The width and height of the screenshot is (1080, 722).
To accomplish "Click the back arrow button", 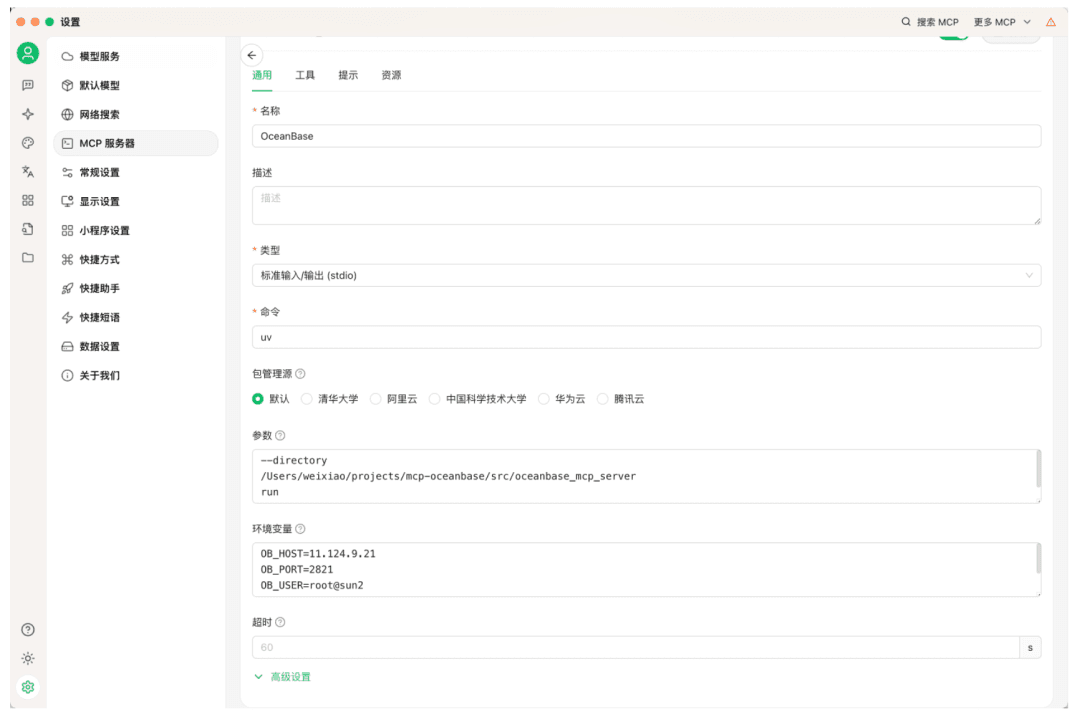I will 251,55.
